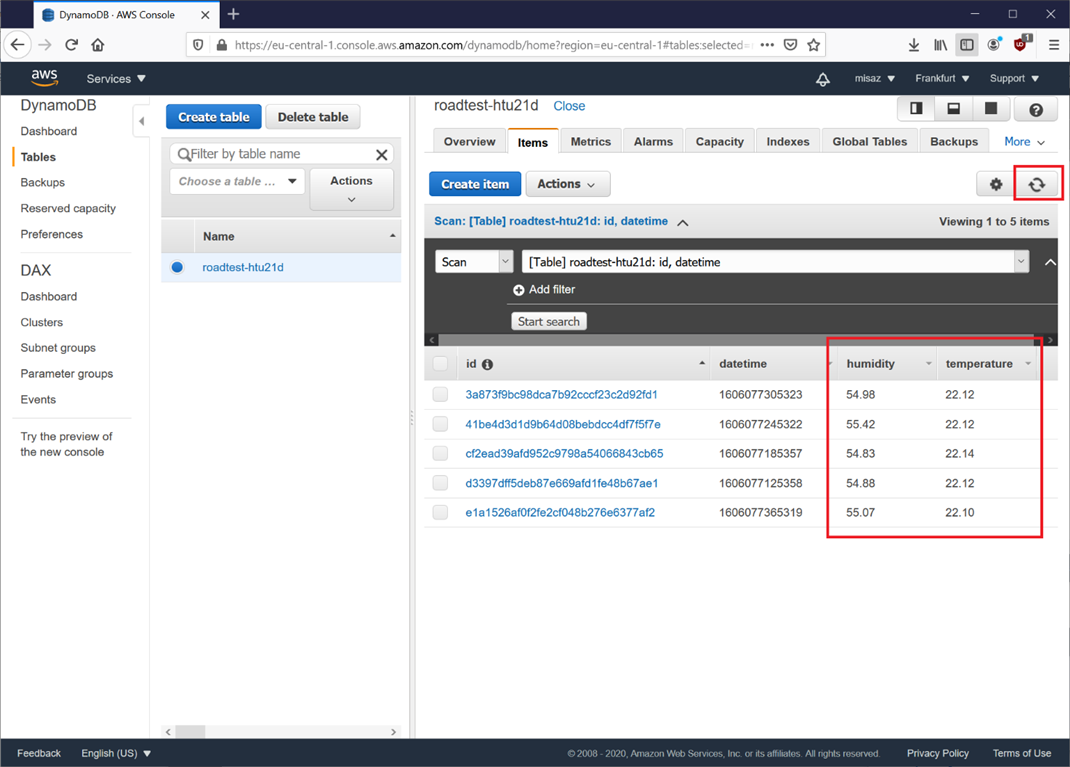The image size is (1070, 767).
Task: Collapse the Scan header section chevron
Action: click(682, 222)
